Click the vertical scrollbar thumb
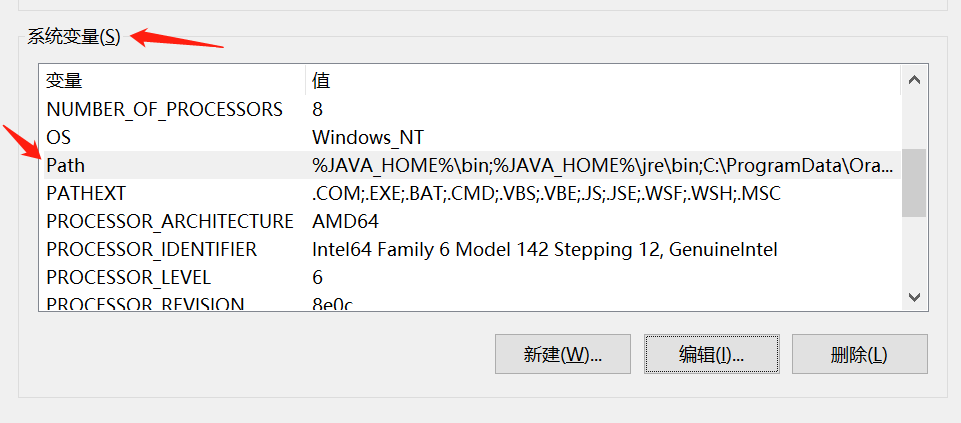The image size is (961, 423). pos(914,183)
